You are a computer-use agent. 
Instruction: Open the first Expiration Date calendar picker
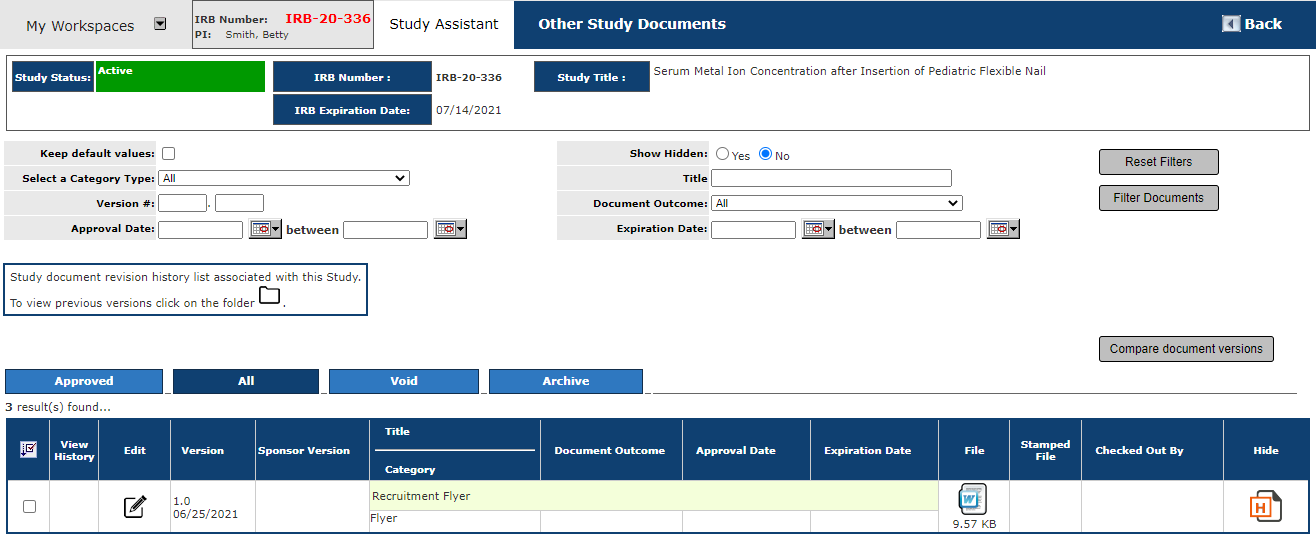pyautogui.click(x=818, y=229)
